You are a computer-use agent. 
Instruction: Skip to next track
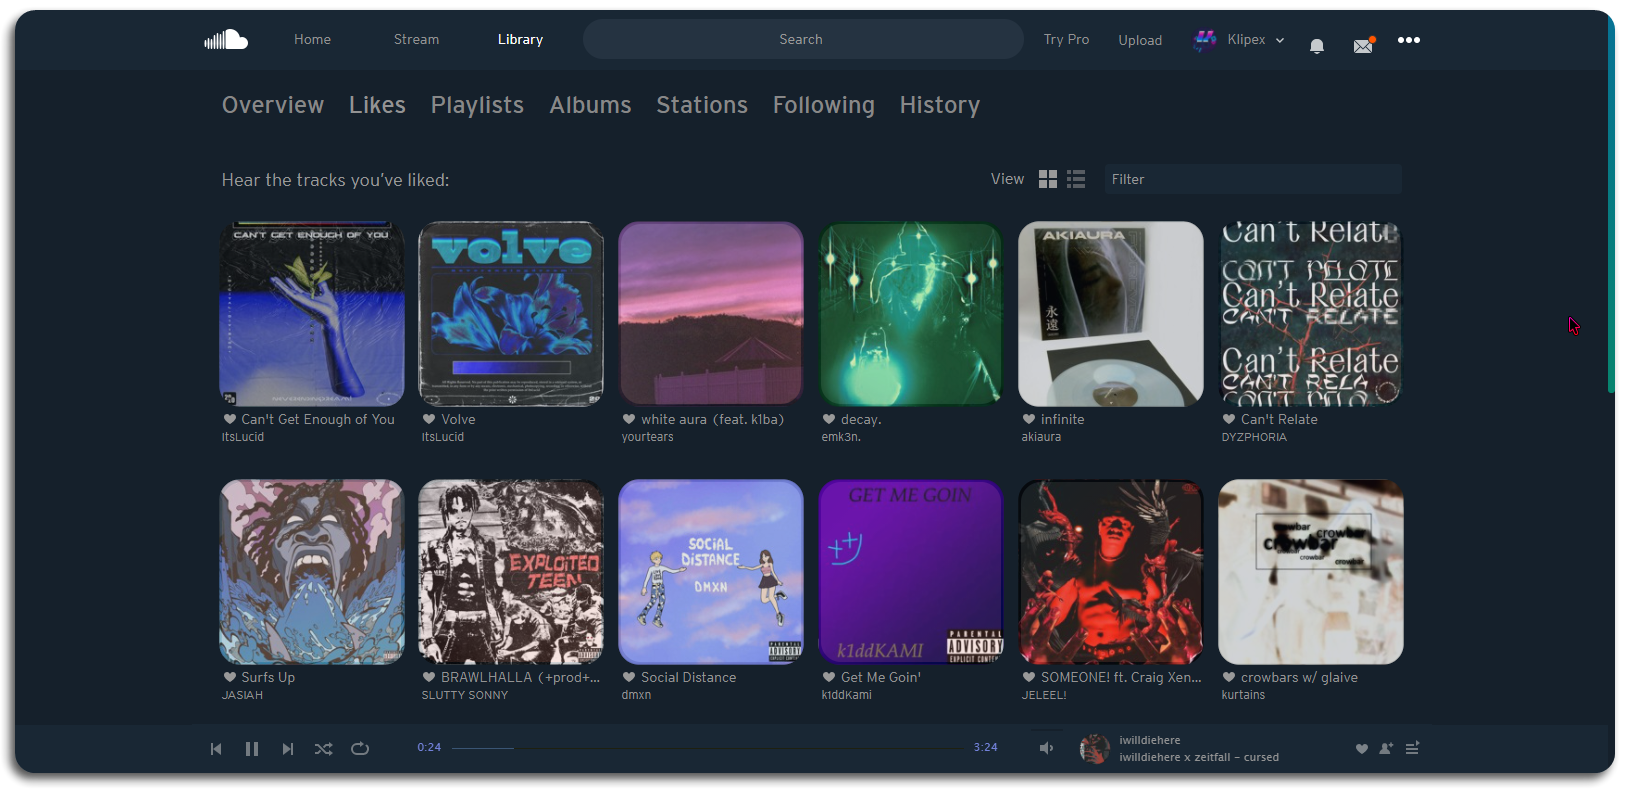point(288,749)
